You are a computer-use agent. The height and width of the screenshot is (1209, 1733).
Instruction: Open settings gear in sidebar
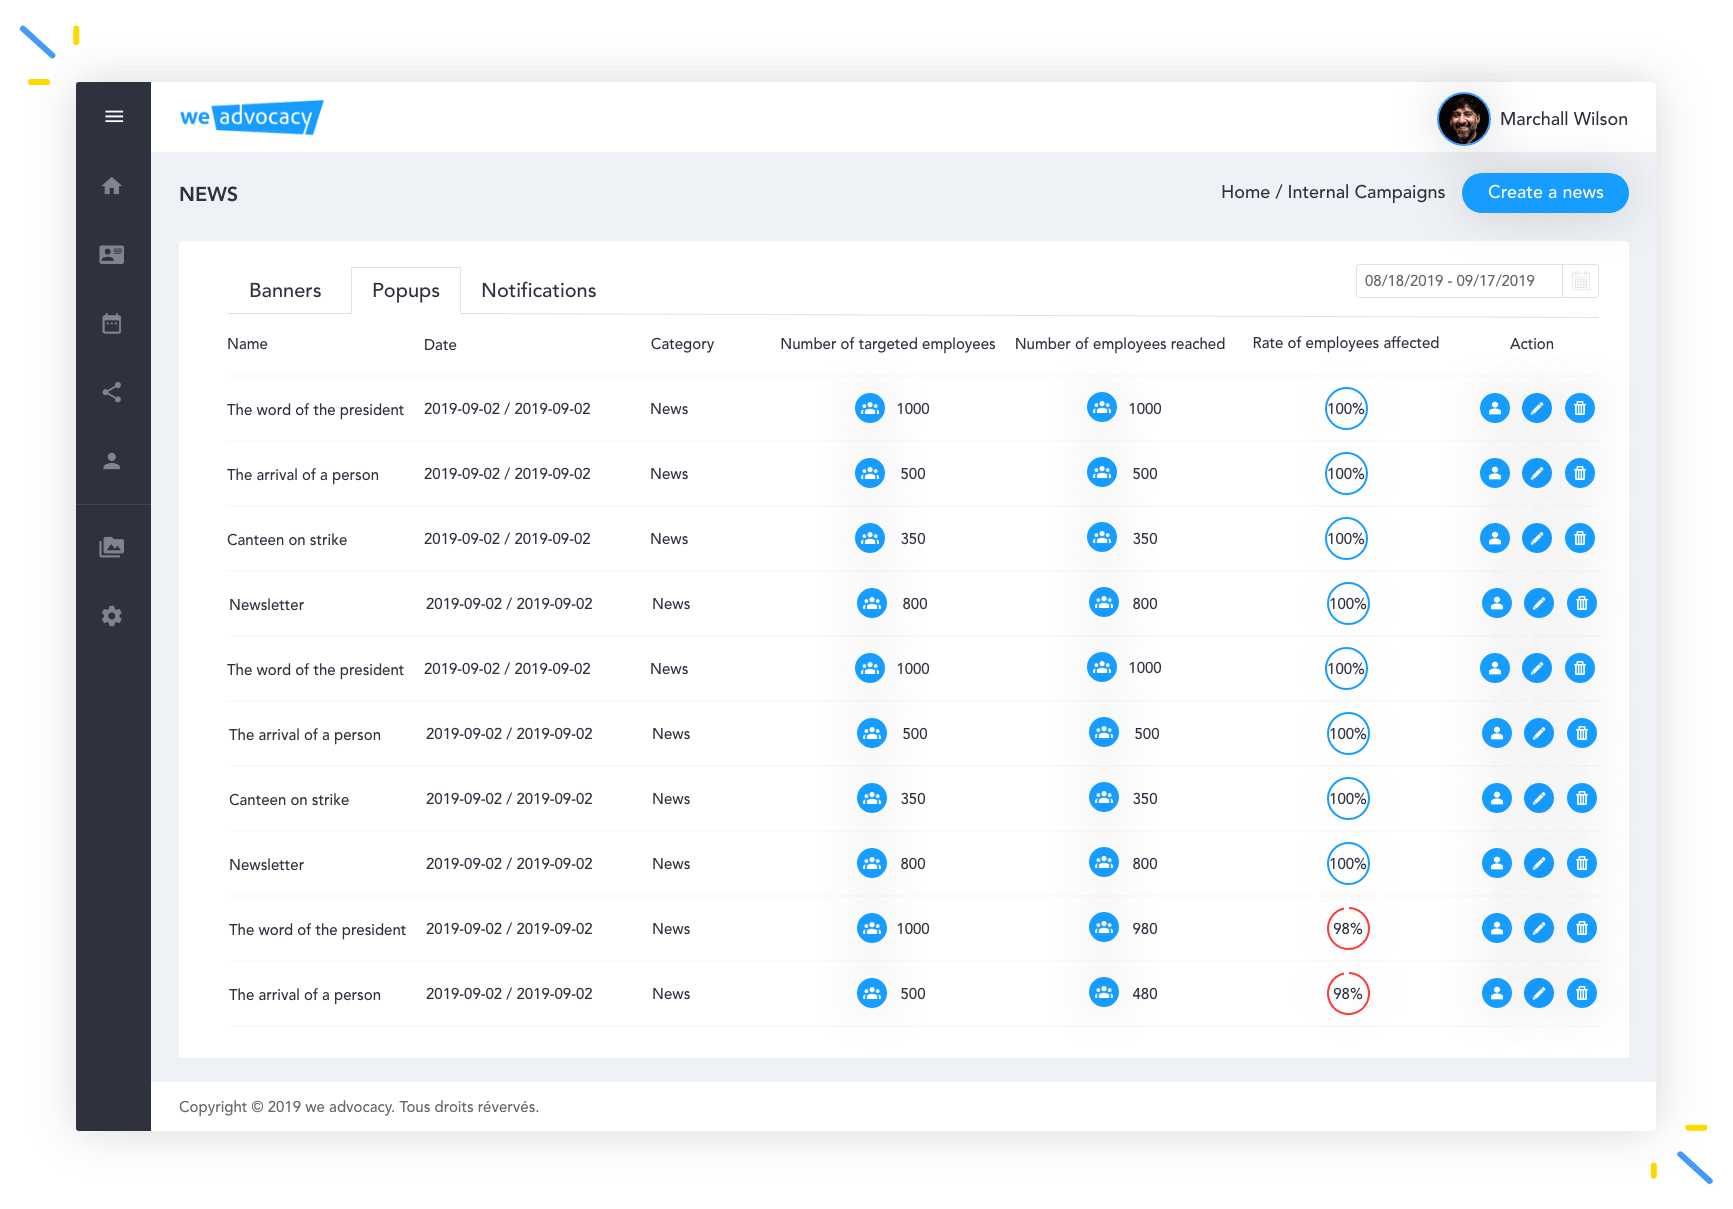point(112,616)
